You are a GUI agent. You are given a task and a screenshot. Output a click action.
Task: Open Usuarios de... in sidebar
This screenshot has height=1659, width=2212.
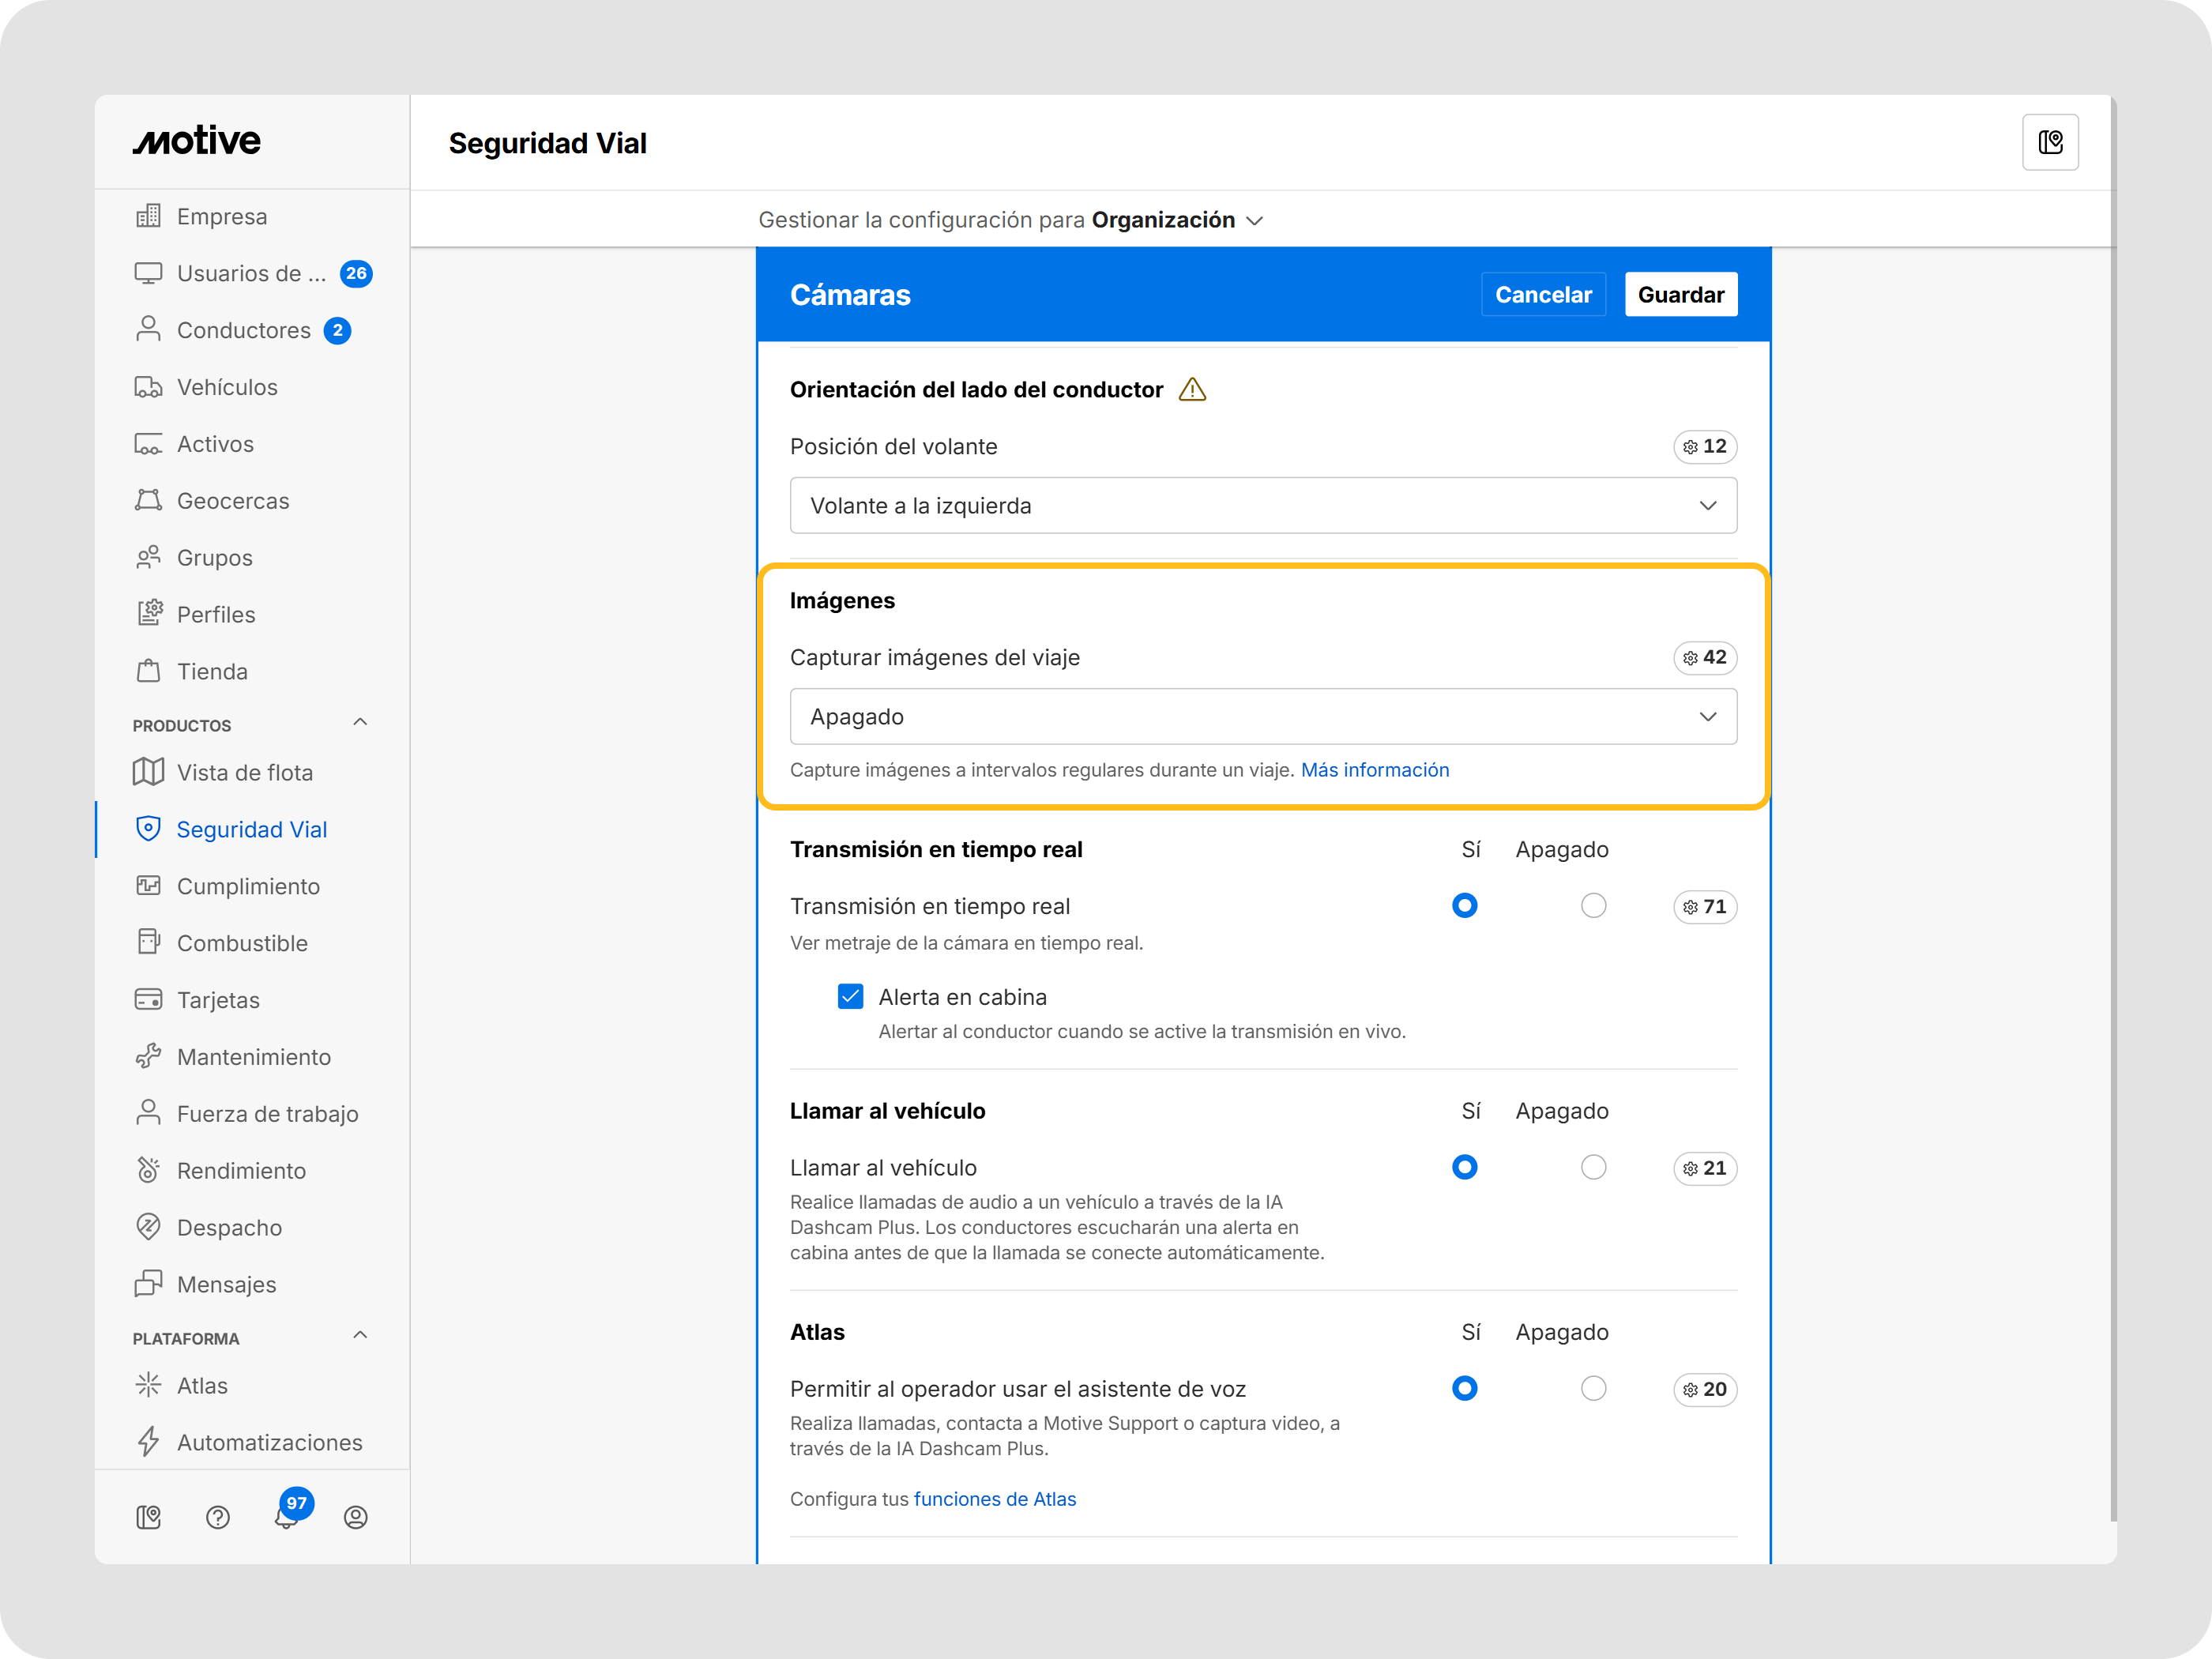252,273
